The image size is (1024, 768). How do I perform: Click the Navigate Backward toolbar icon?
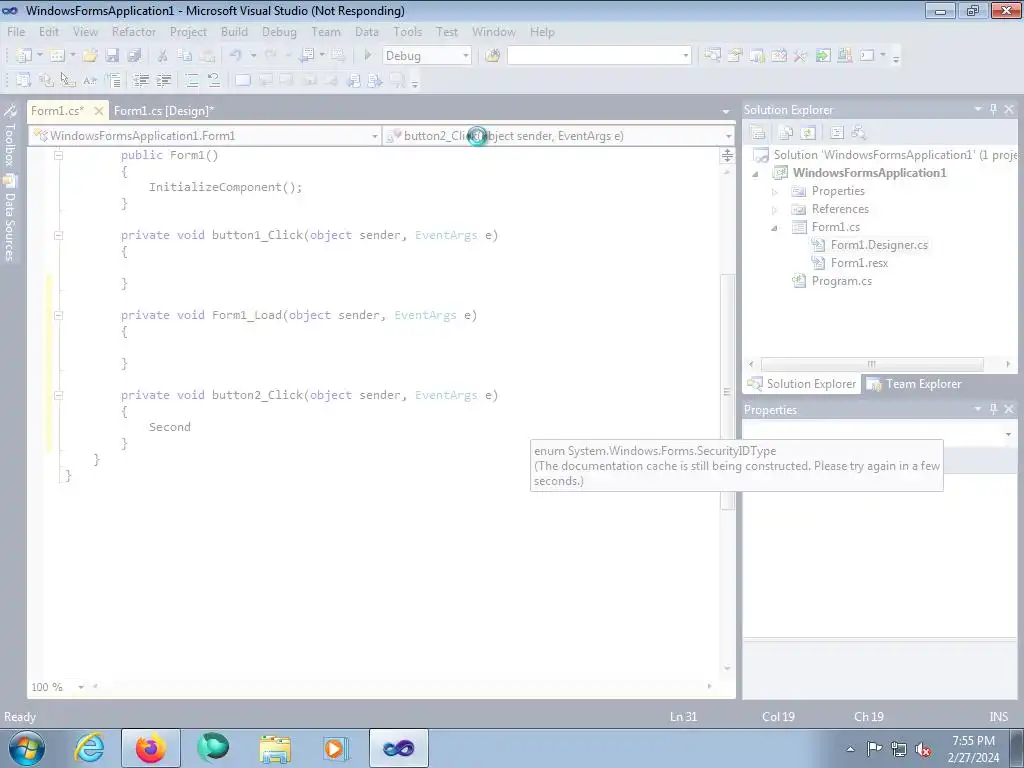pyautogui.click(x=307, y=56)
